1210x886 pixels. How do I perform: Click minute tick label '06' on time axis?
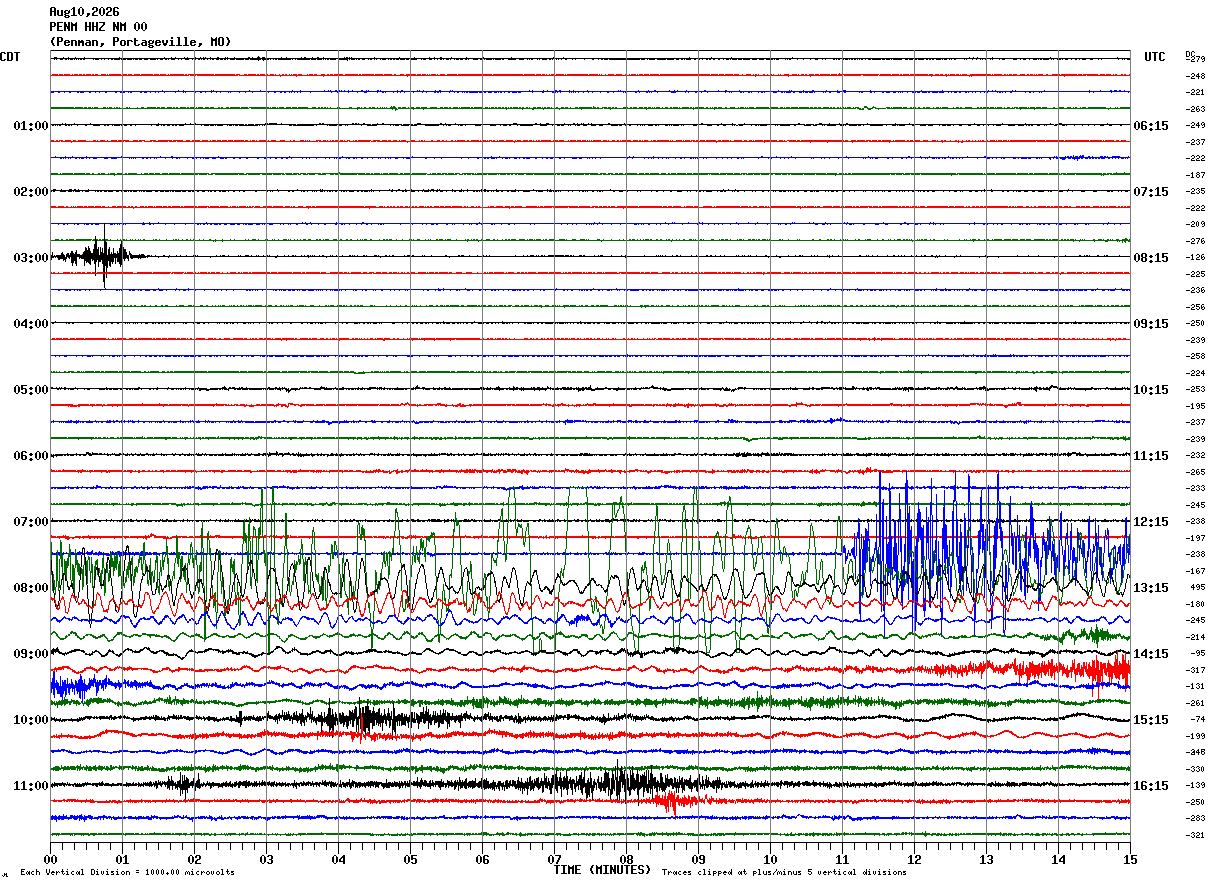click(483, 859)
